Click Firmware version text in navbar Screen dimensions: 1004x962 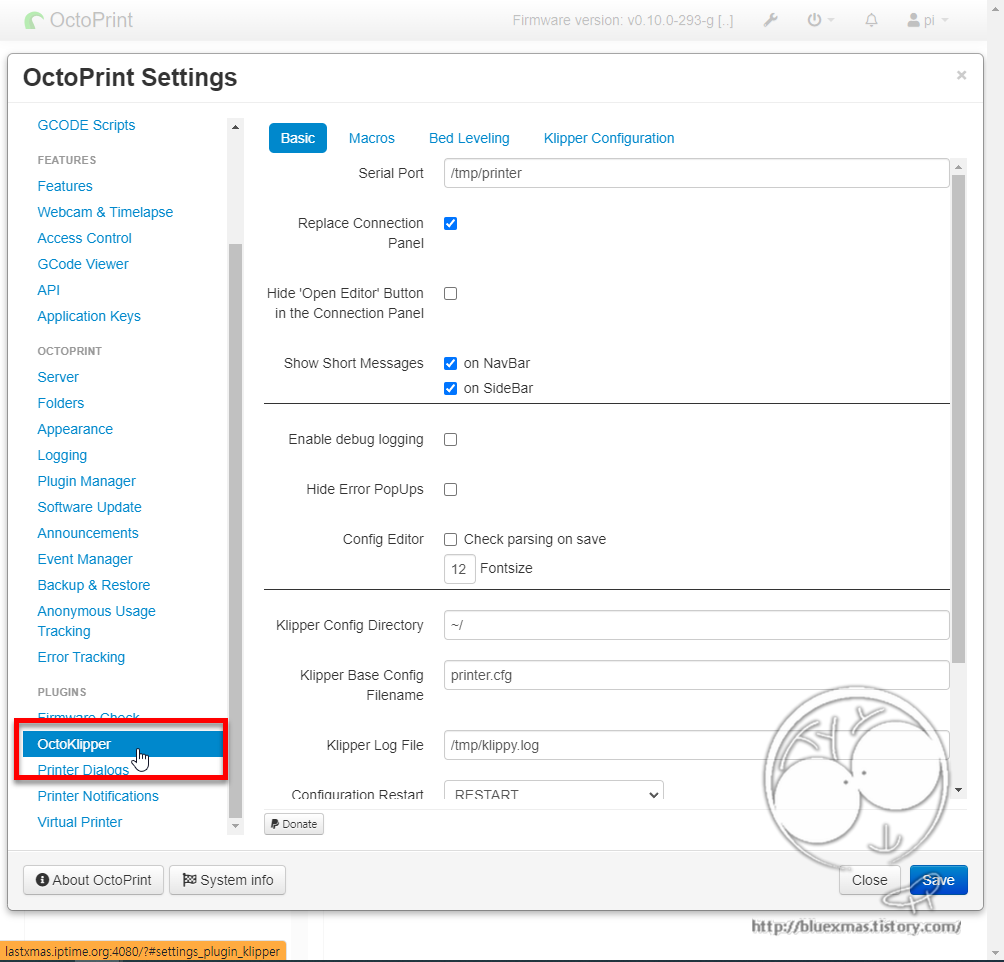(623, 20)
